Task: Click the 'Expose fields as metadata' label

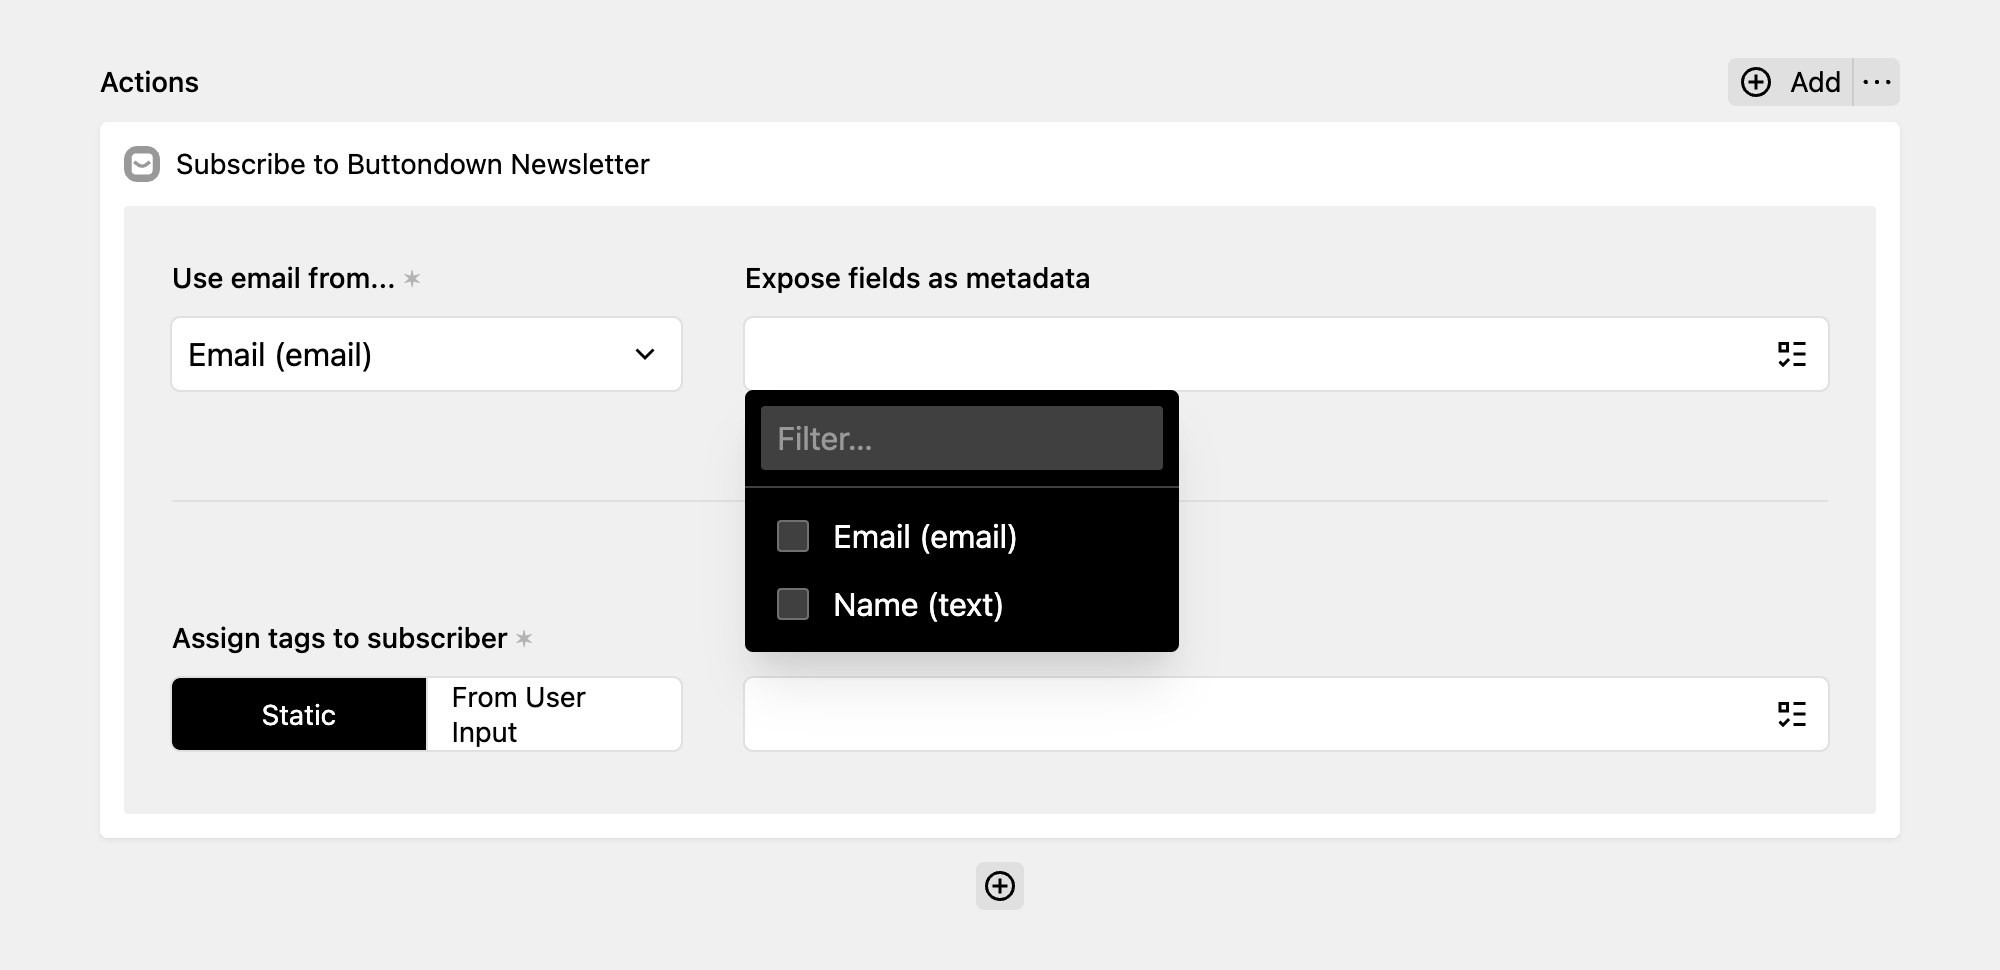Action: click(x=917, y=278)
